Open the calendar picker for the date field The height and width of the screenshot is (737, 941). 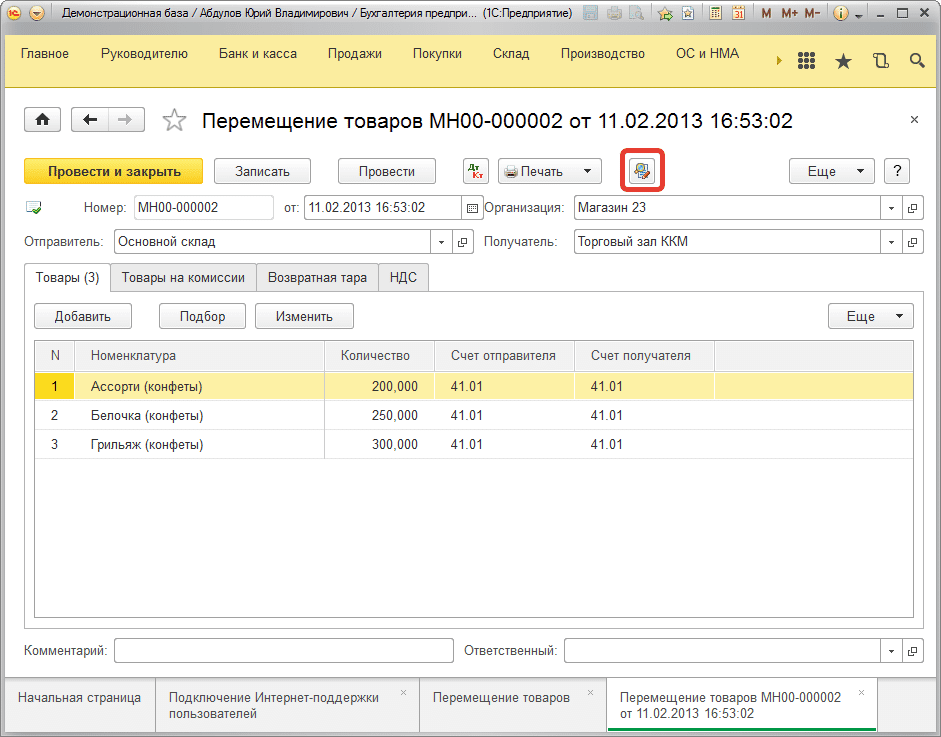point(472,208)
